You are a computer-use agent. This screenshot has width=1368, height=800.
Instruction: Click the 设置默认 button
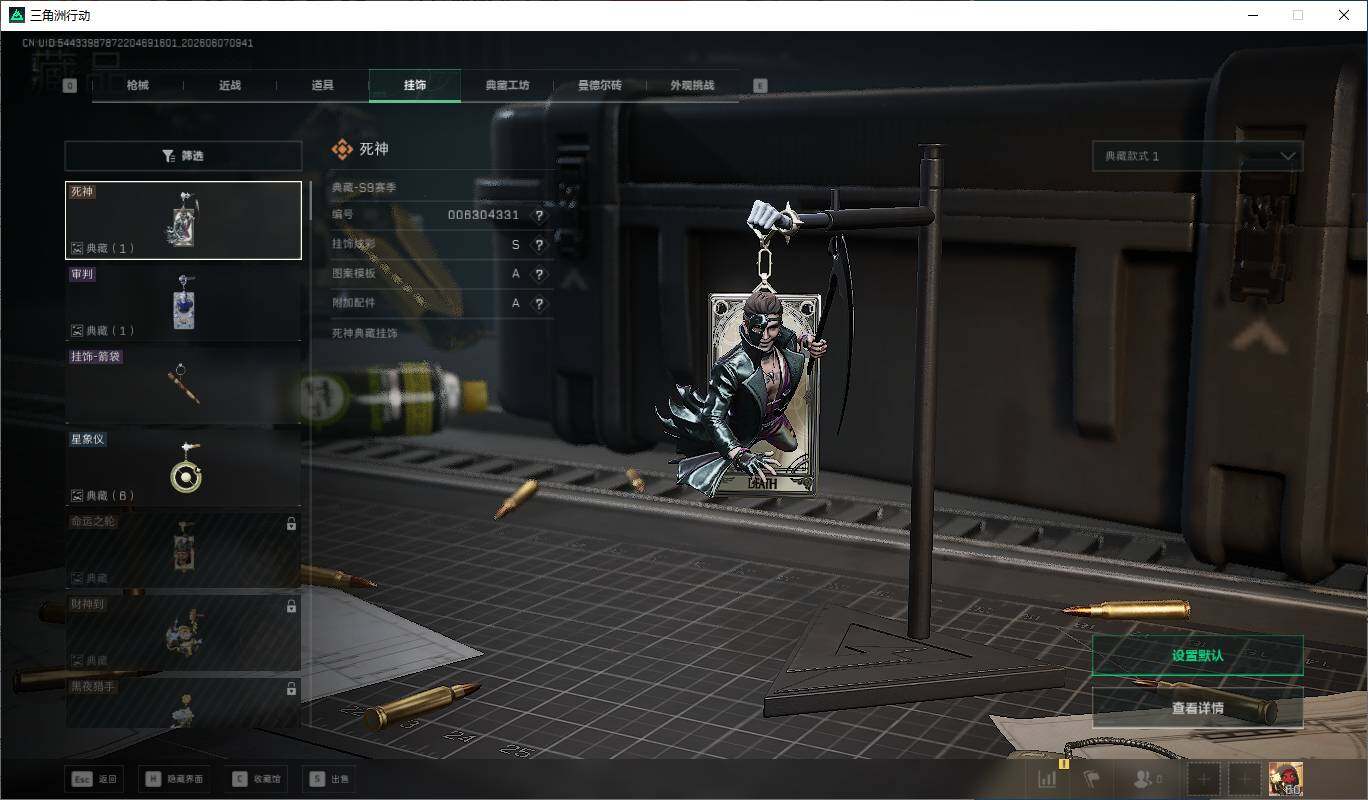(x=1197, y=656)
